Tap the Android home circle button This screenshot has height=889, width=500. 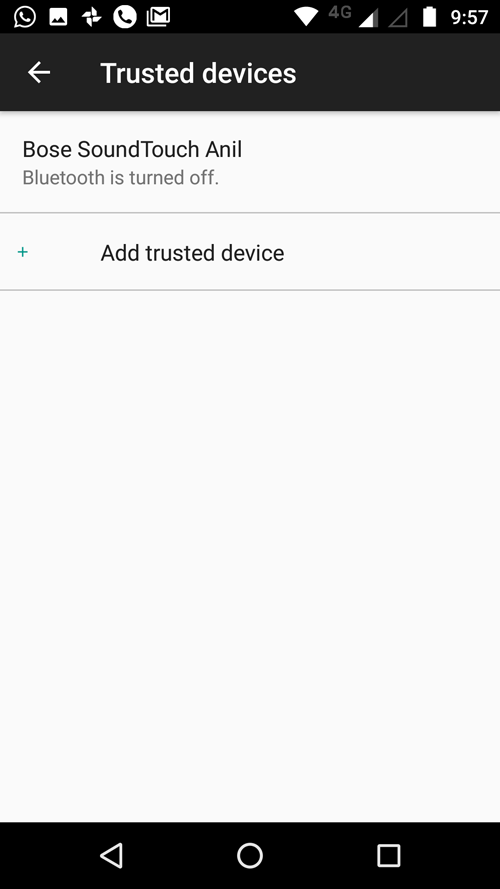click(x=250, y=855)
